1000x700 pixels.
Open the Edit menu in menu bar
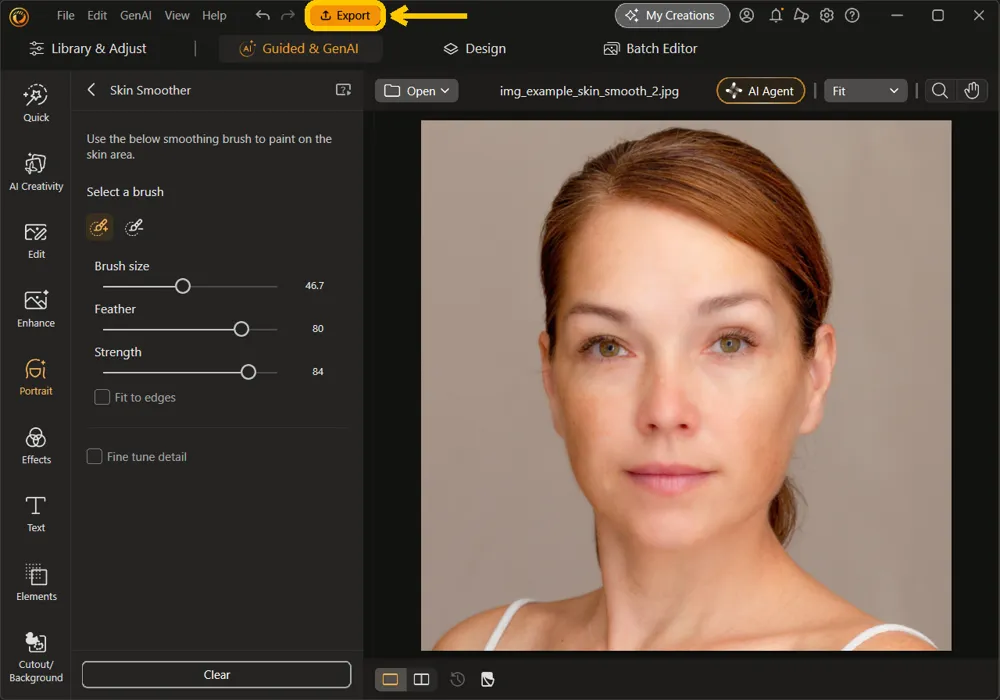(x=97, y=15)
